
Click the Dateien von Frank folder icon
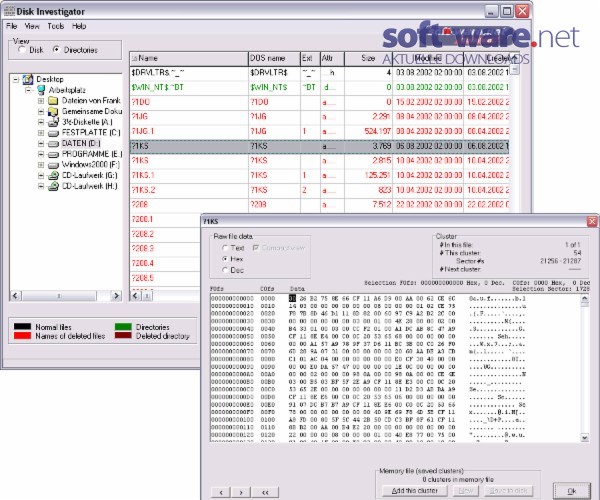coord(53,101)
